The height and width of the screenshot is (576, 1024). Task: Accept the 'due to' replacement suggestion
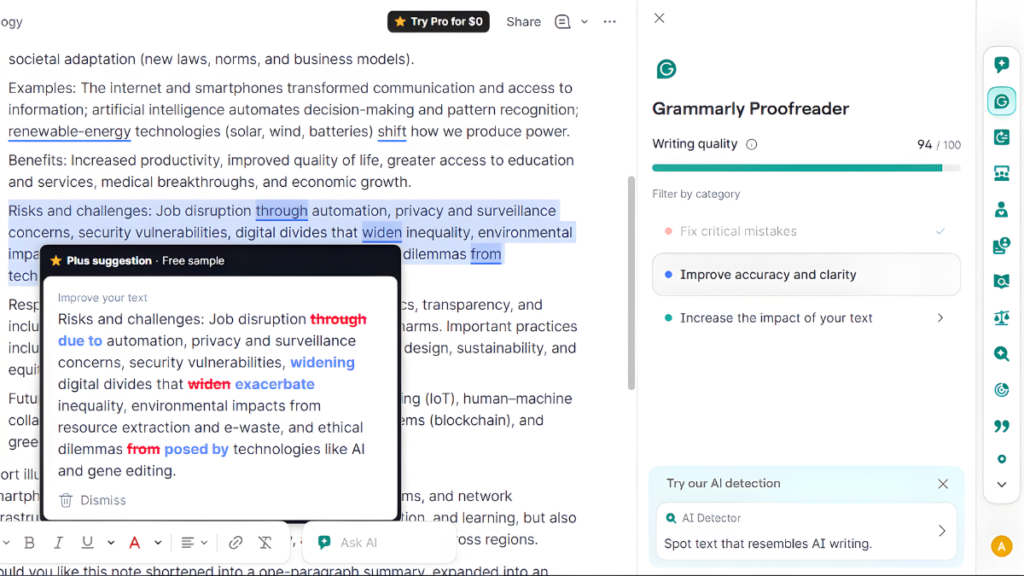pos(80,341)
